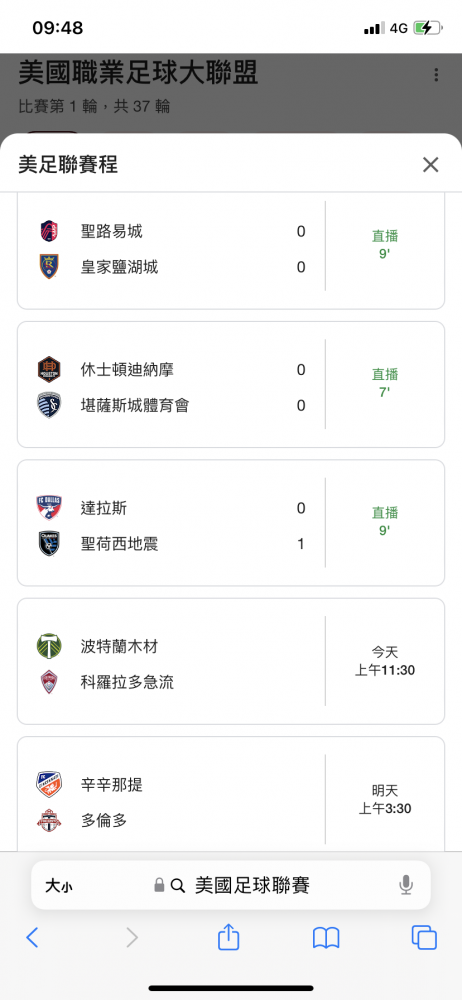Open the three-dot more options menu

coord(436,75)
